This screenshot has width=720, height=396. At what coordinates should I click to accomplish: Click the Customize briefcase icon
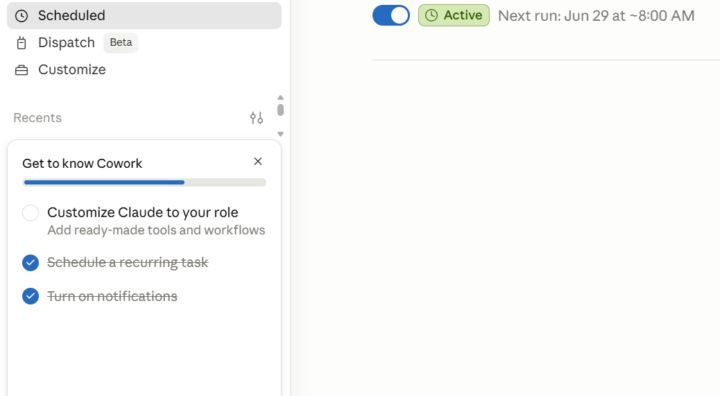[21, 70]
